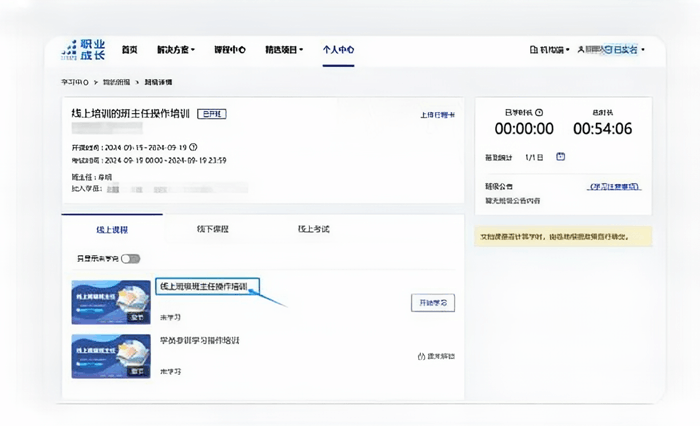Click the calendar icon beside 1/1日
The width and height of the screenshot is (700, 426).
click(x=560, y=156)
